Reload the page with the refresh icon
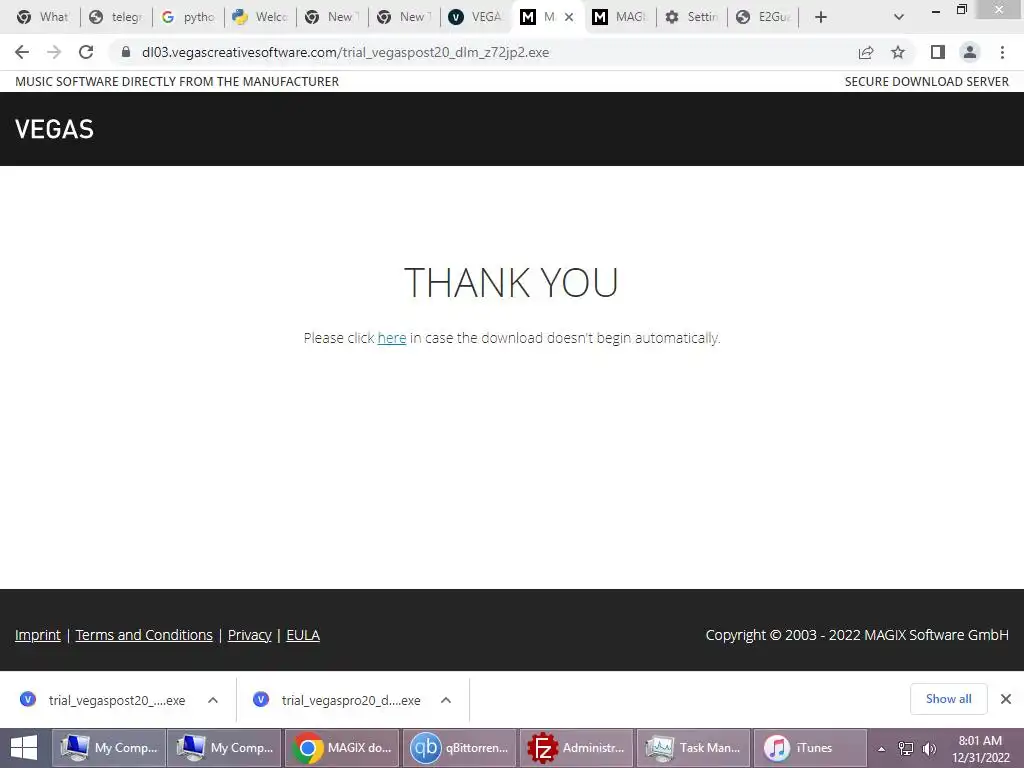Viewport: 1024px width, 768px height. click(86, 52)
